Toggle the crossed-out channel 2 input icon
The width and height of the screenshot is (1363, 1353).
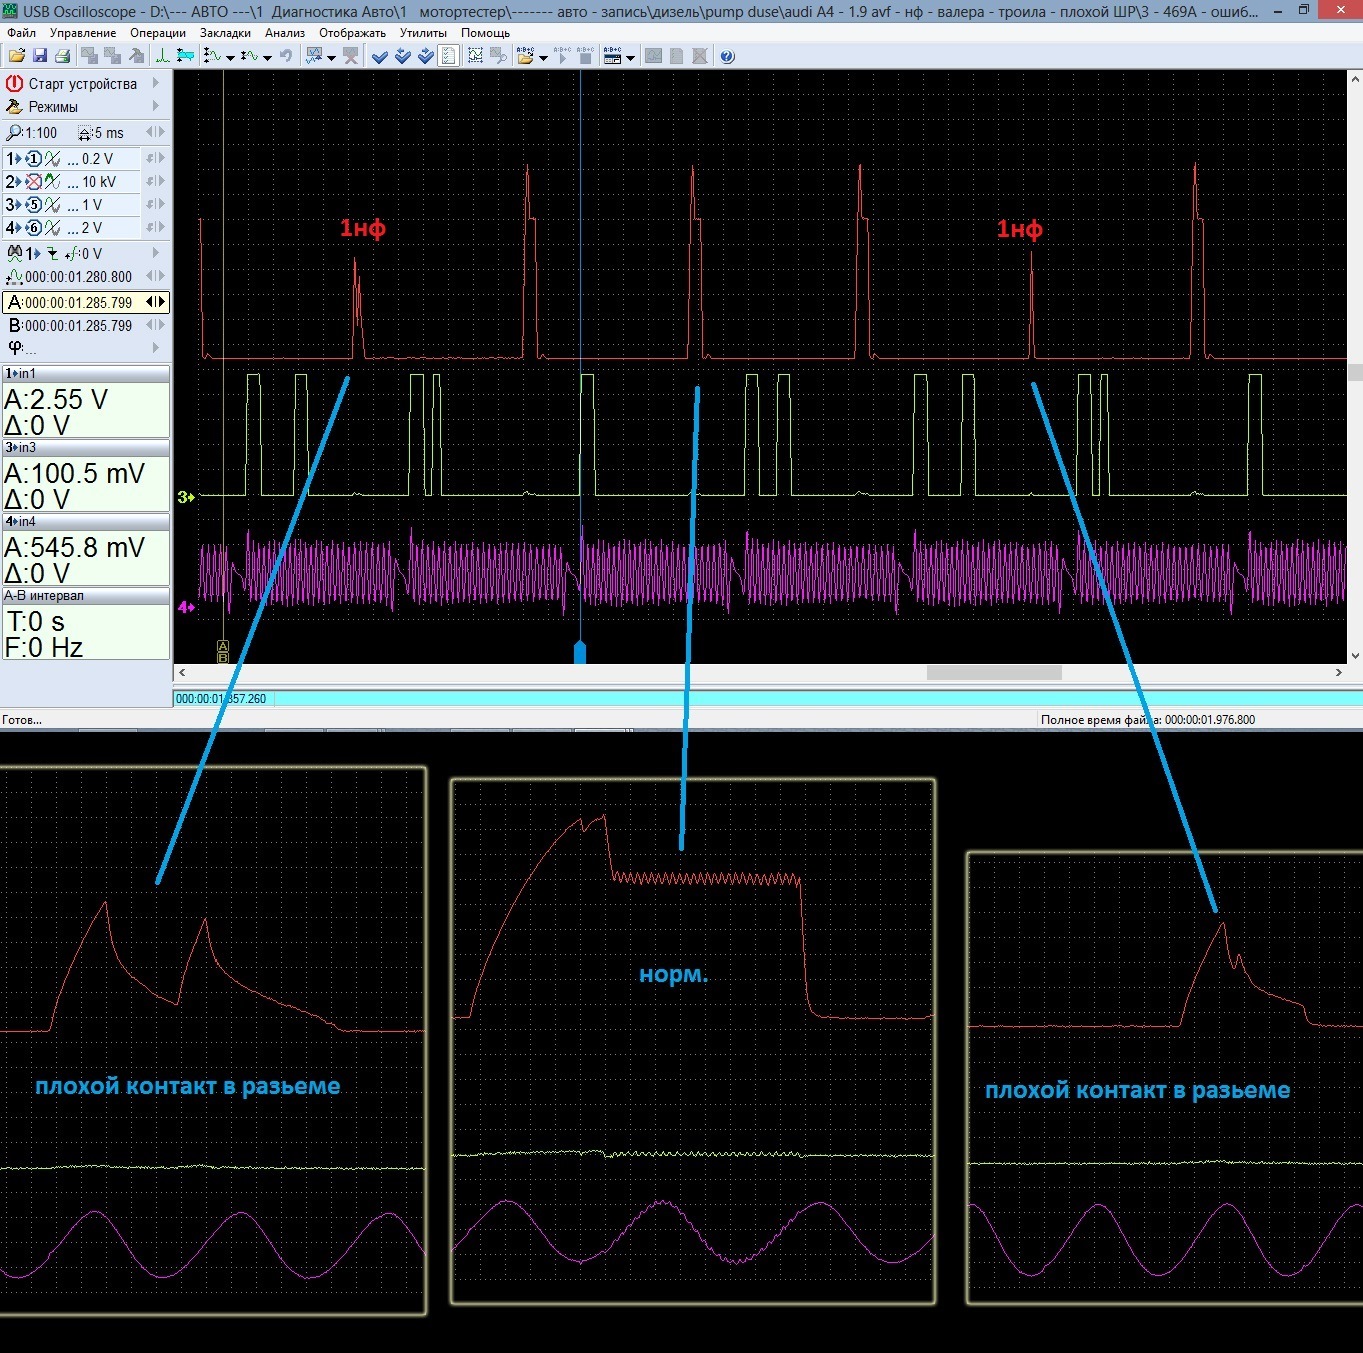[x=34, y=182]
